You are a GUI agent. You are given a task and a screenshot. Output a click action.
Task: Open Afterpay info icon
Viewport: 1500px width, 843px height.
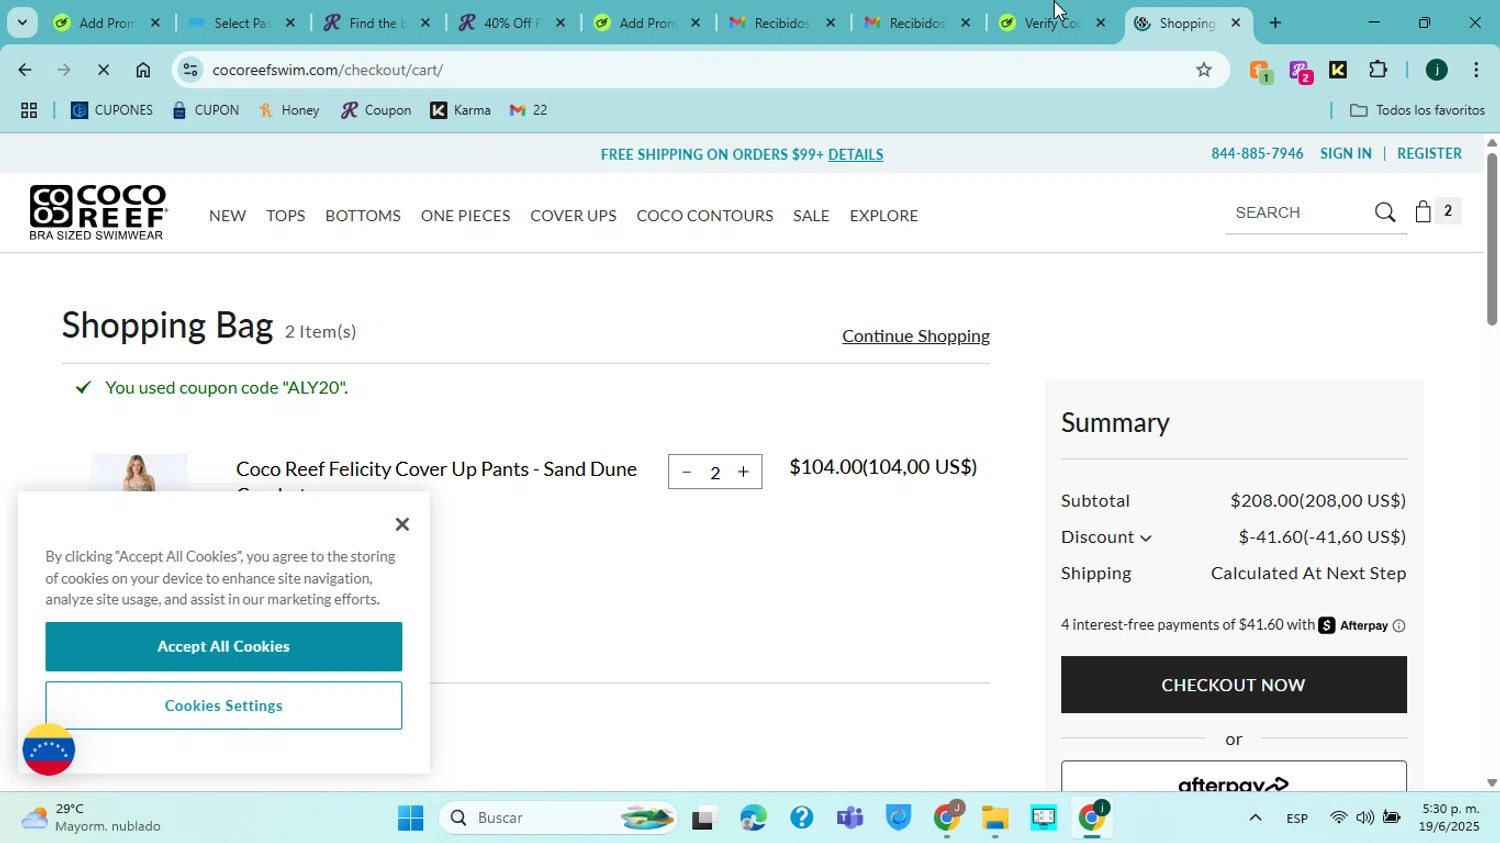1399,626
